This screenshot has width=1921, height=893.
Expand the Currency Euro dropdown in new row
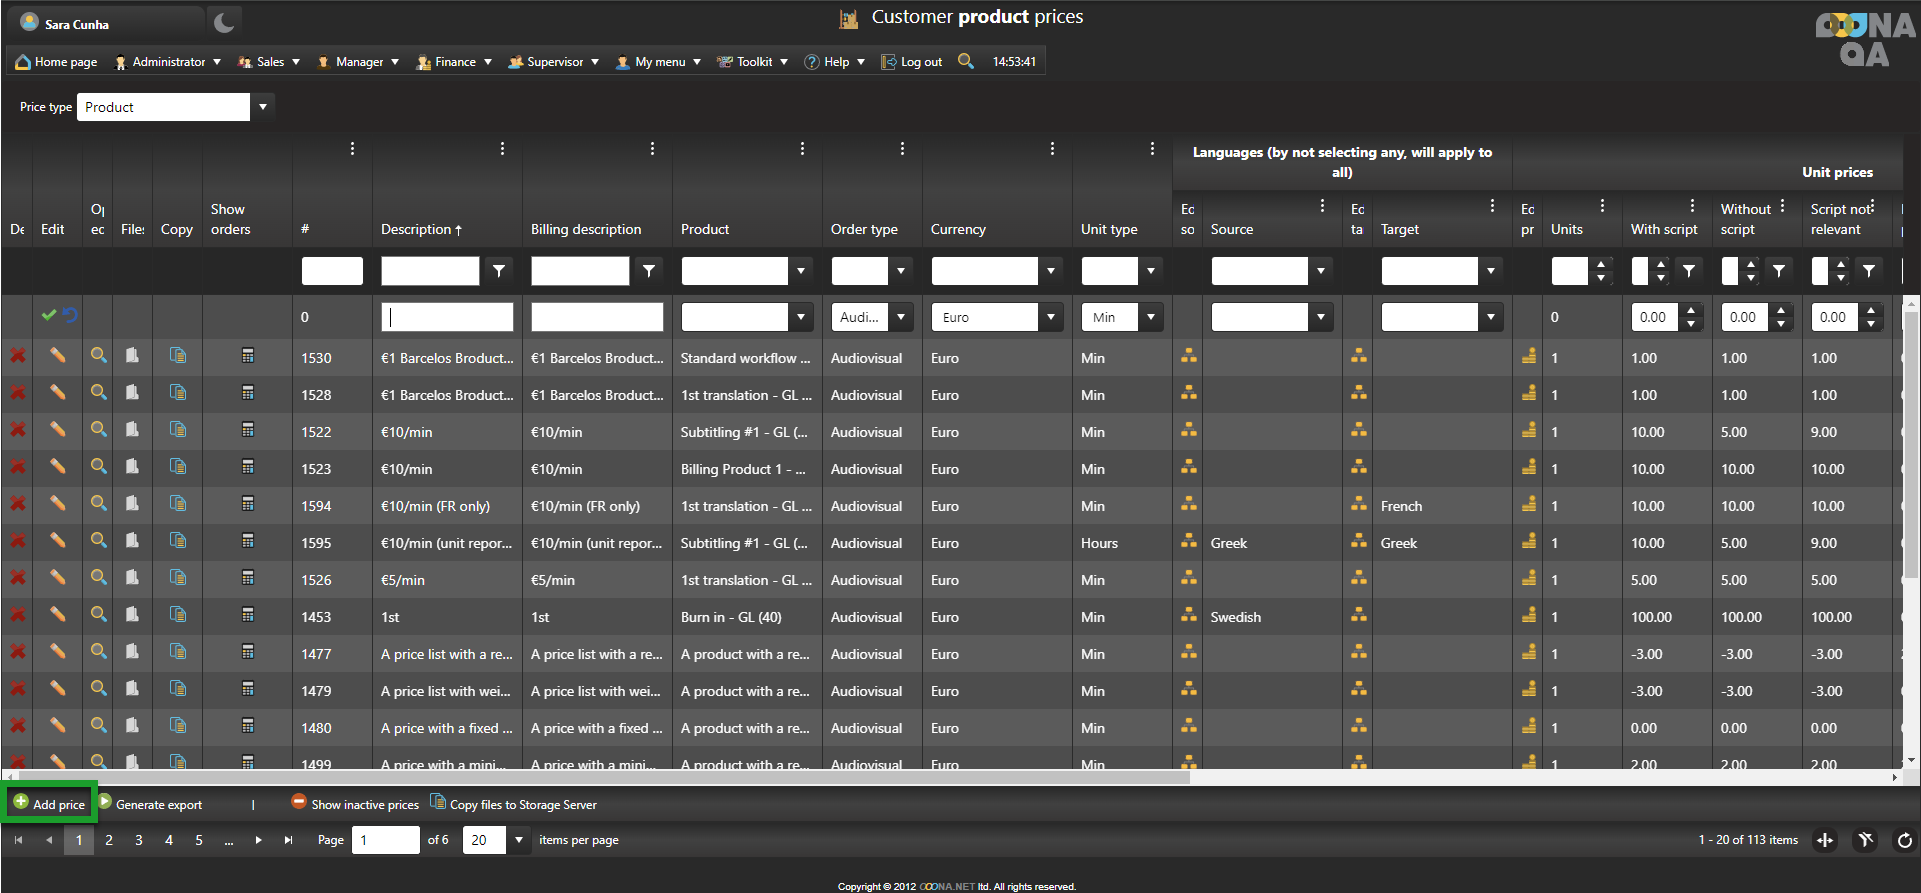click(x=1051, y=317)
